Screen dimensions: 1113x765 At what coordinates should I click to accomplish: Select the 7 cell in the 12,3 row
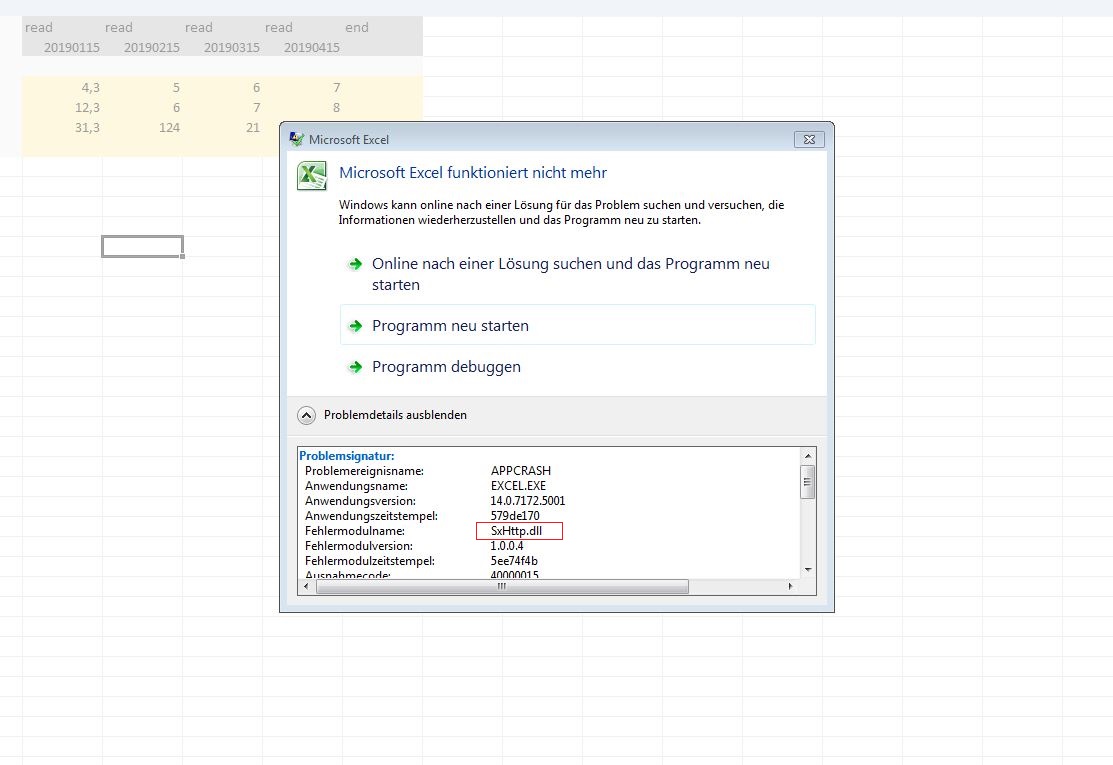click(223, 107)
